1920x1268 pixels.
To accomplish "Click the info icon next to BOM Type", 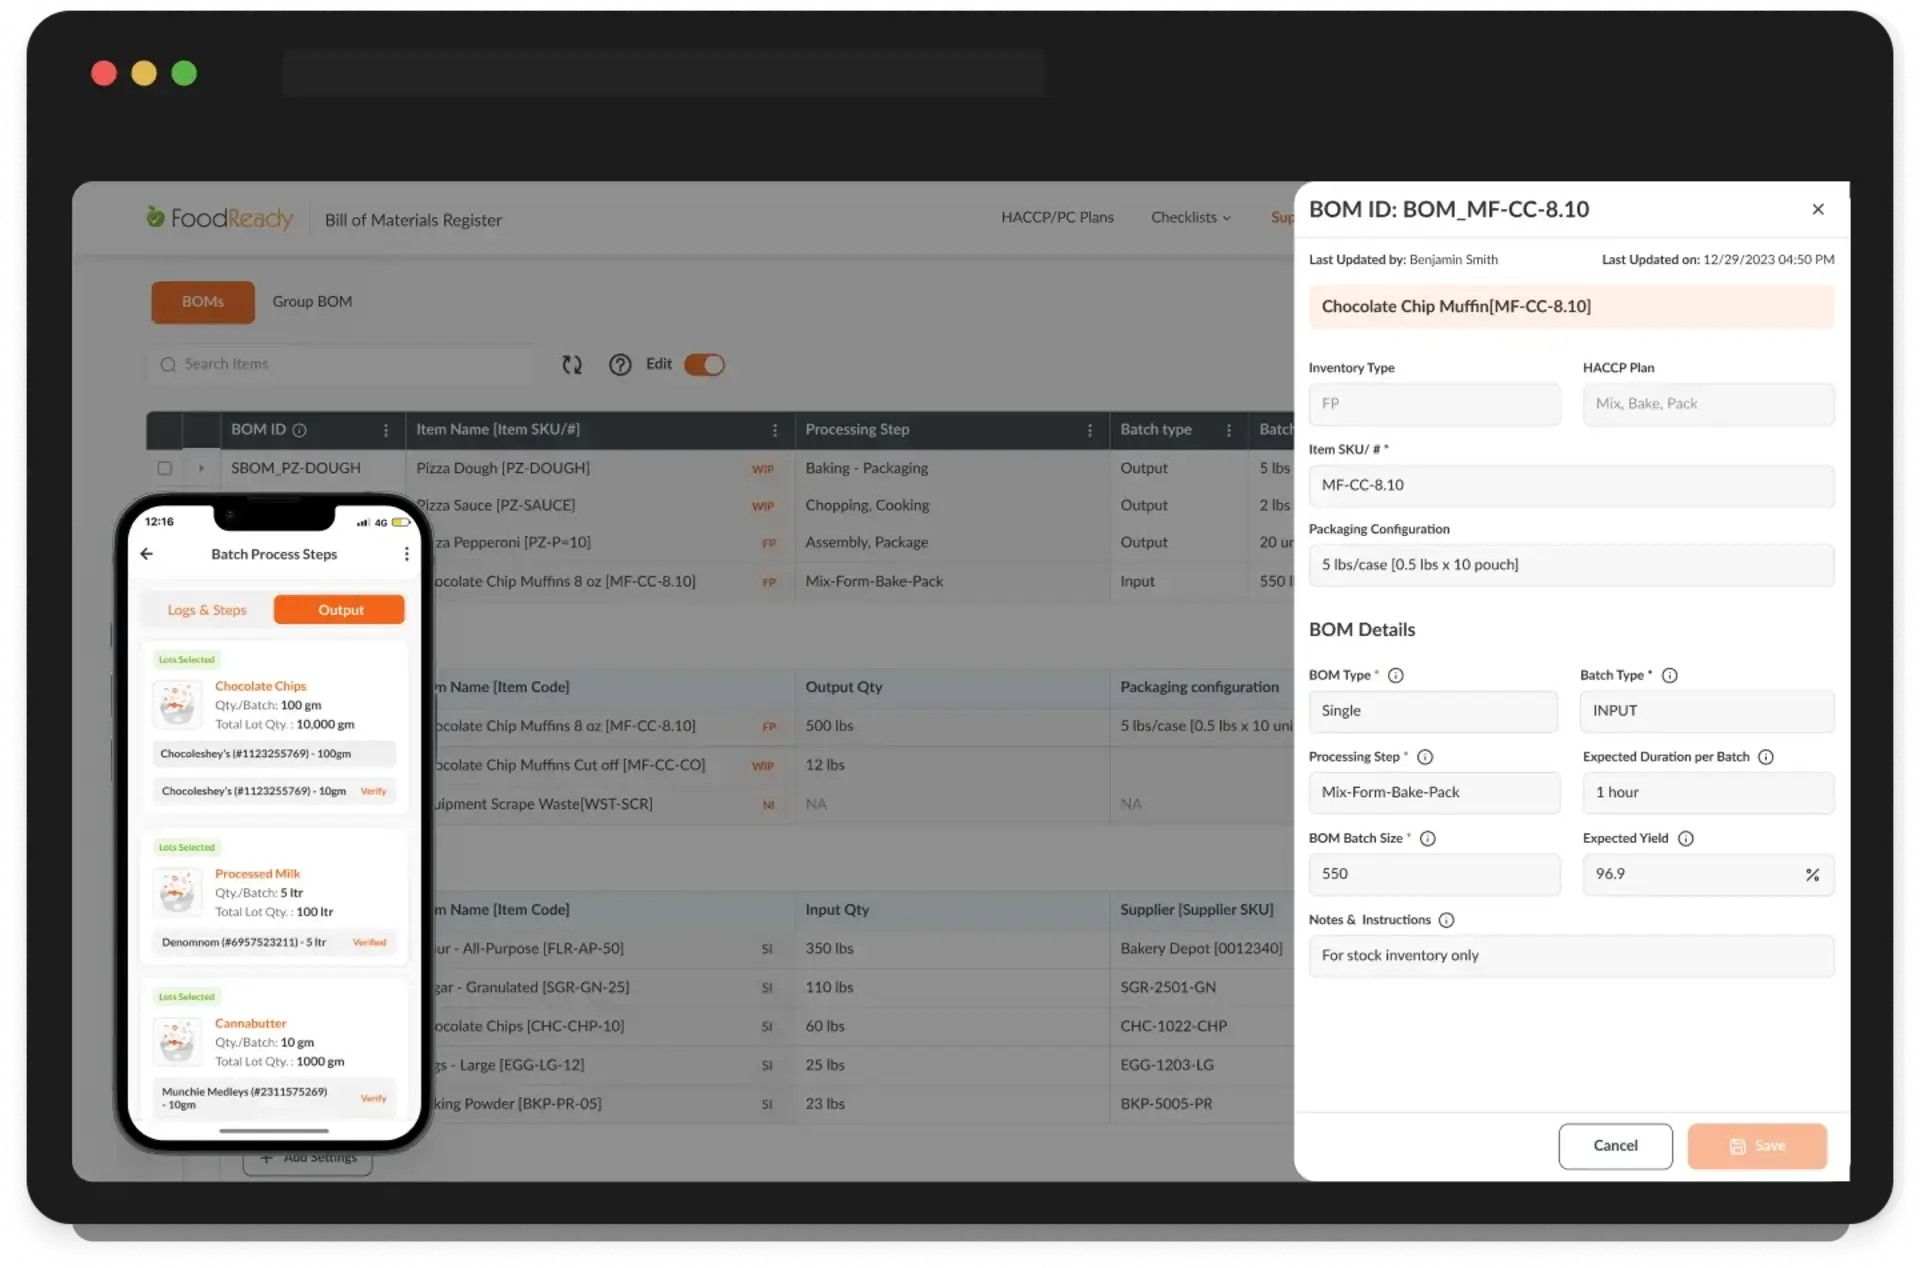I will (x=1397, y=675).
